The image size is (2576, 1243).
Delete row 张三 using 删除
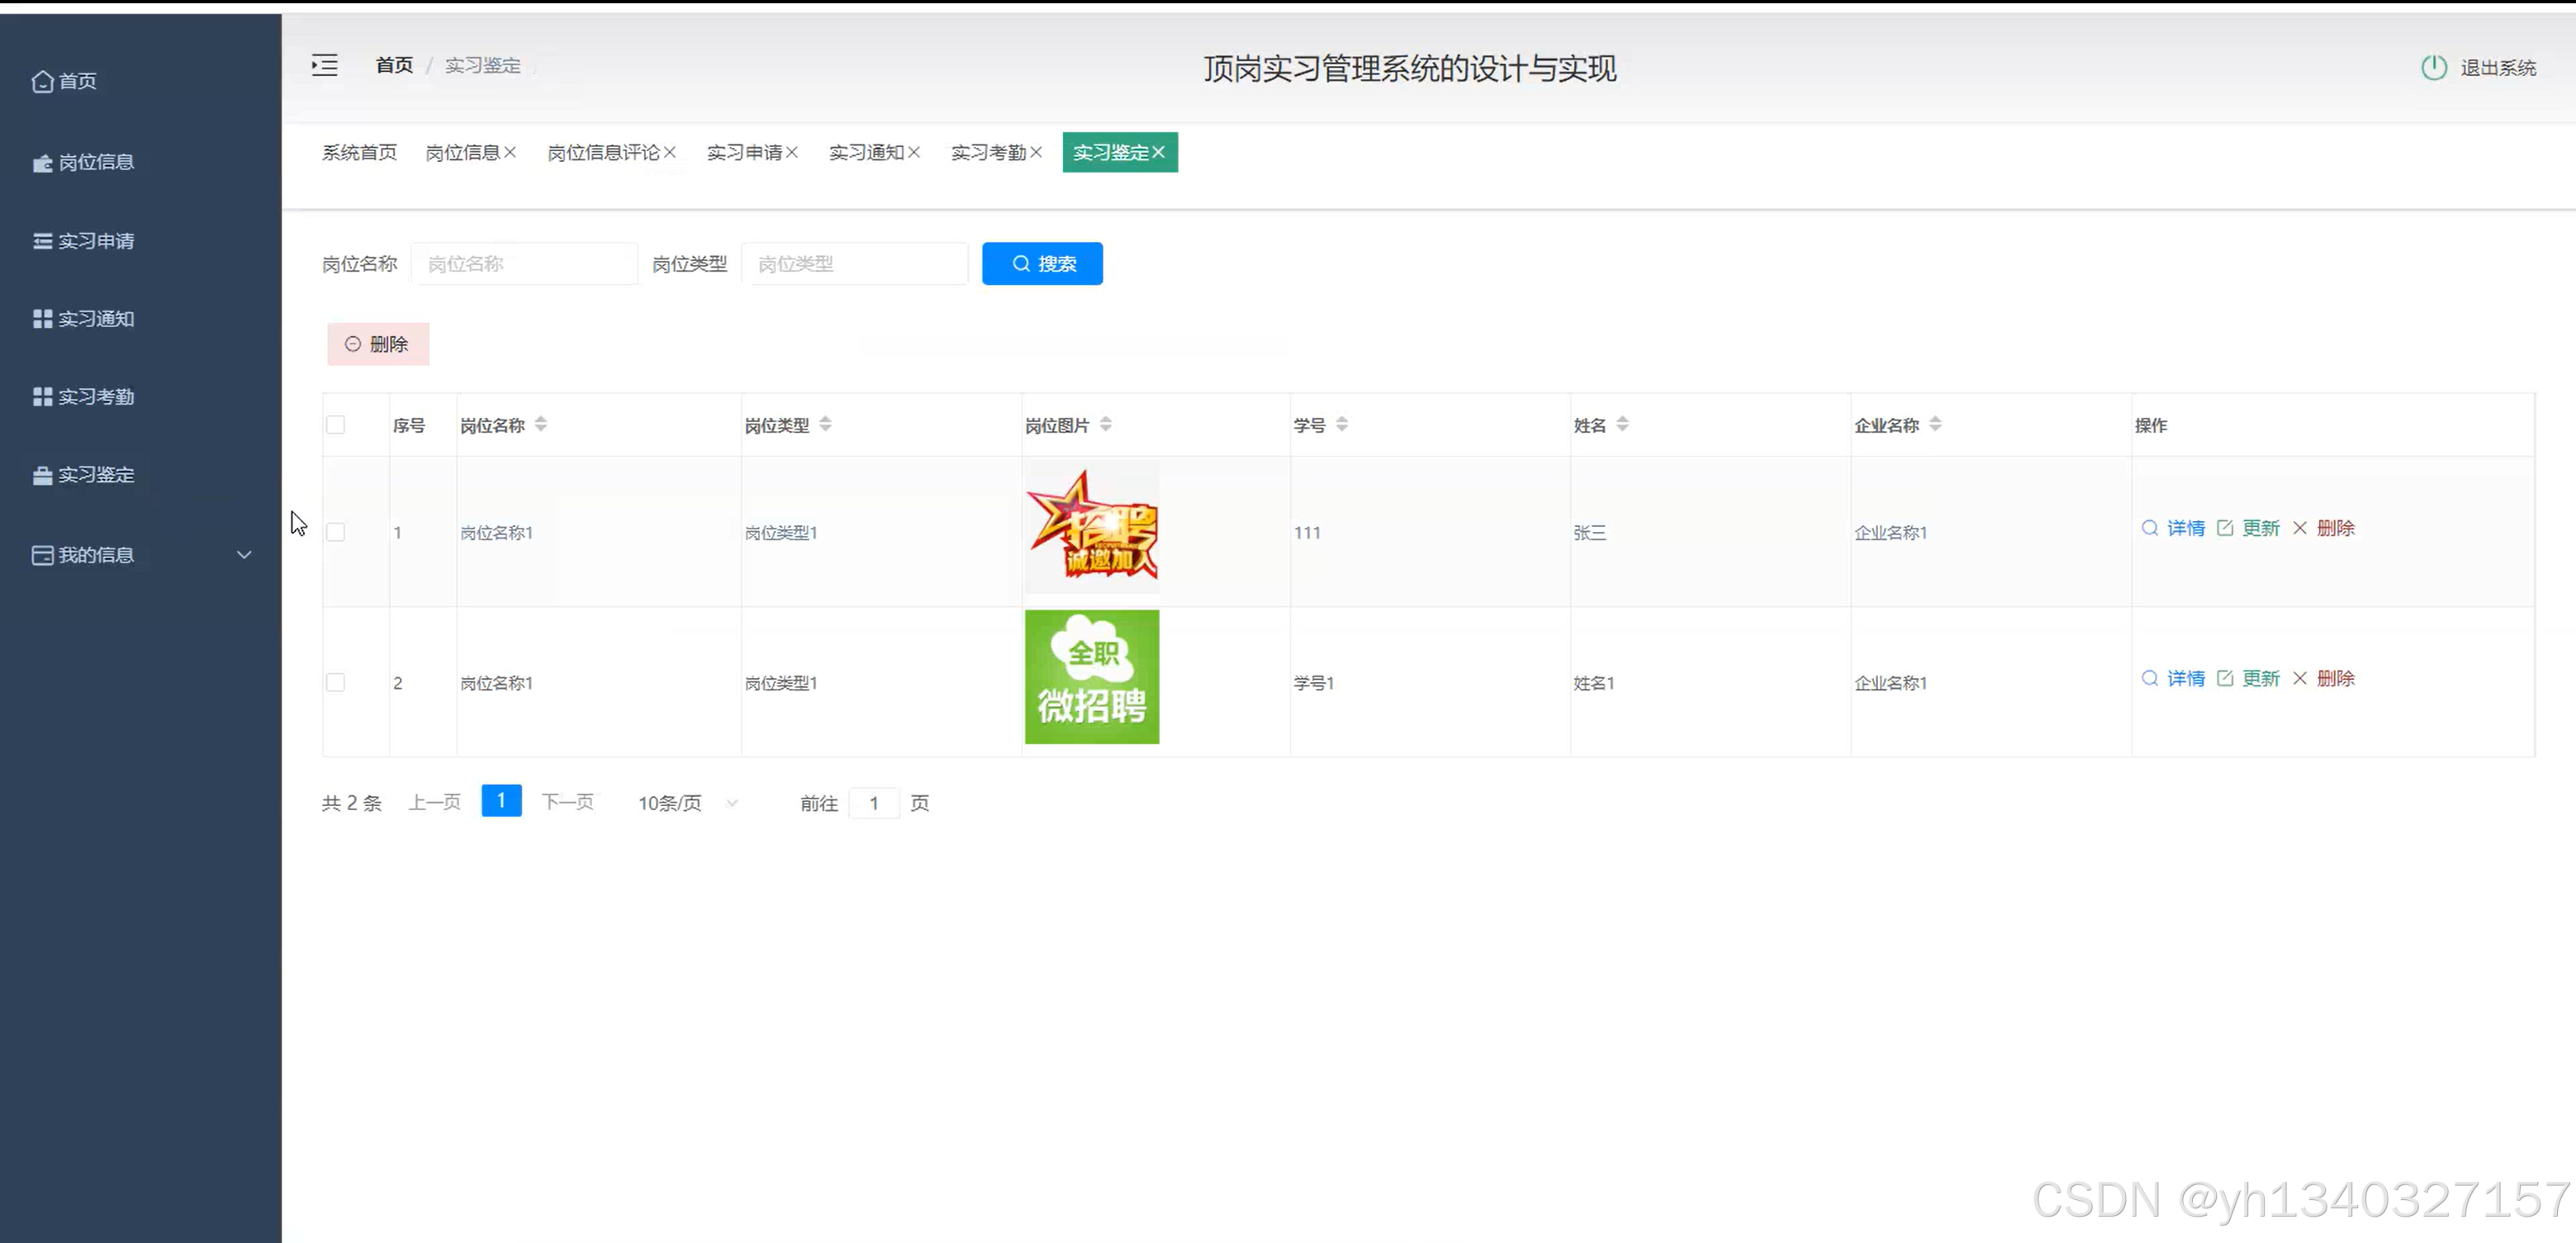tap(2334, 528)
